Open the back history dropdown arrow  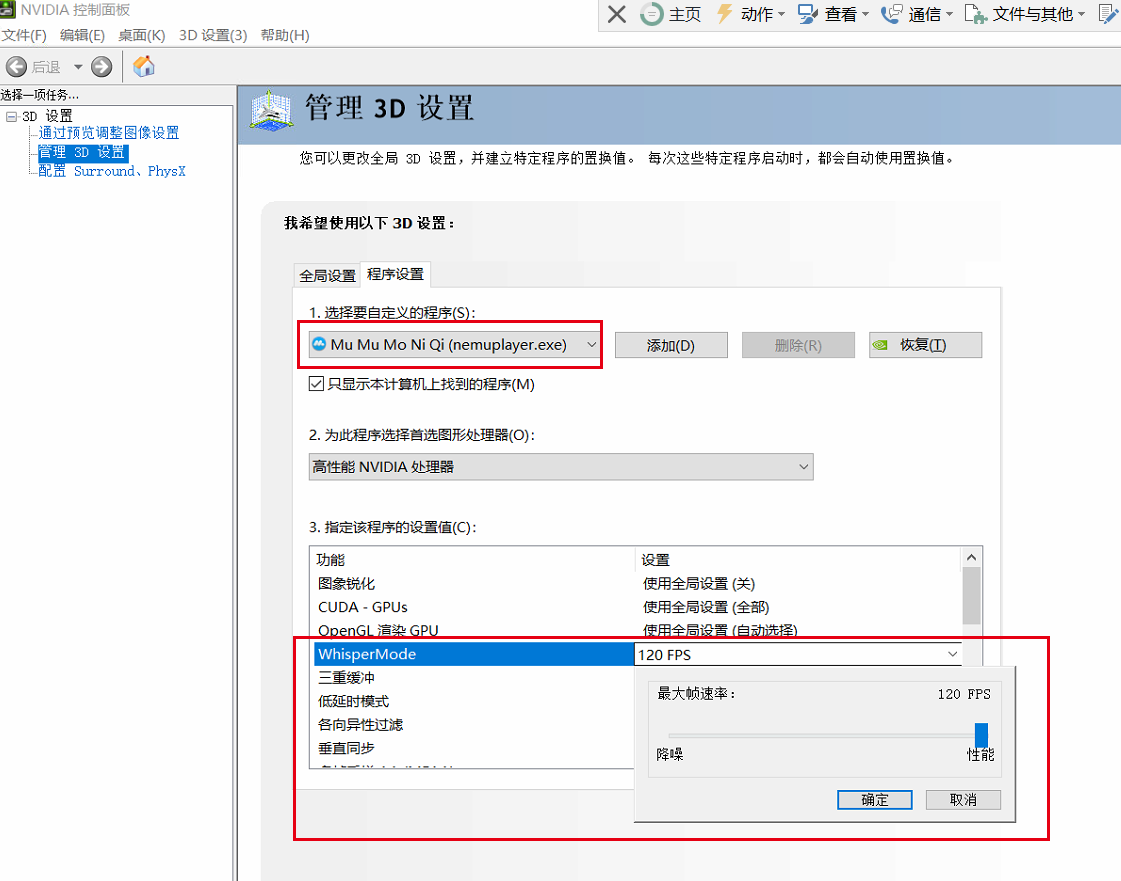(78, 67)
